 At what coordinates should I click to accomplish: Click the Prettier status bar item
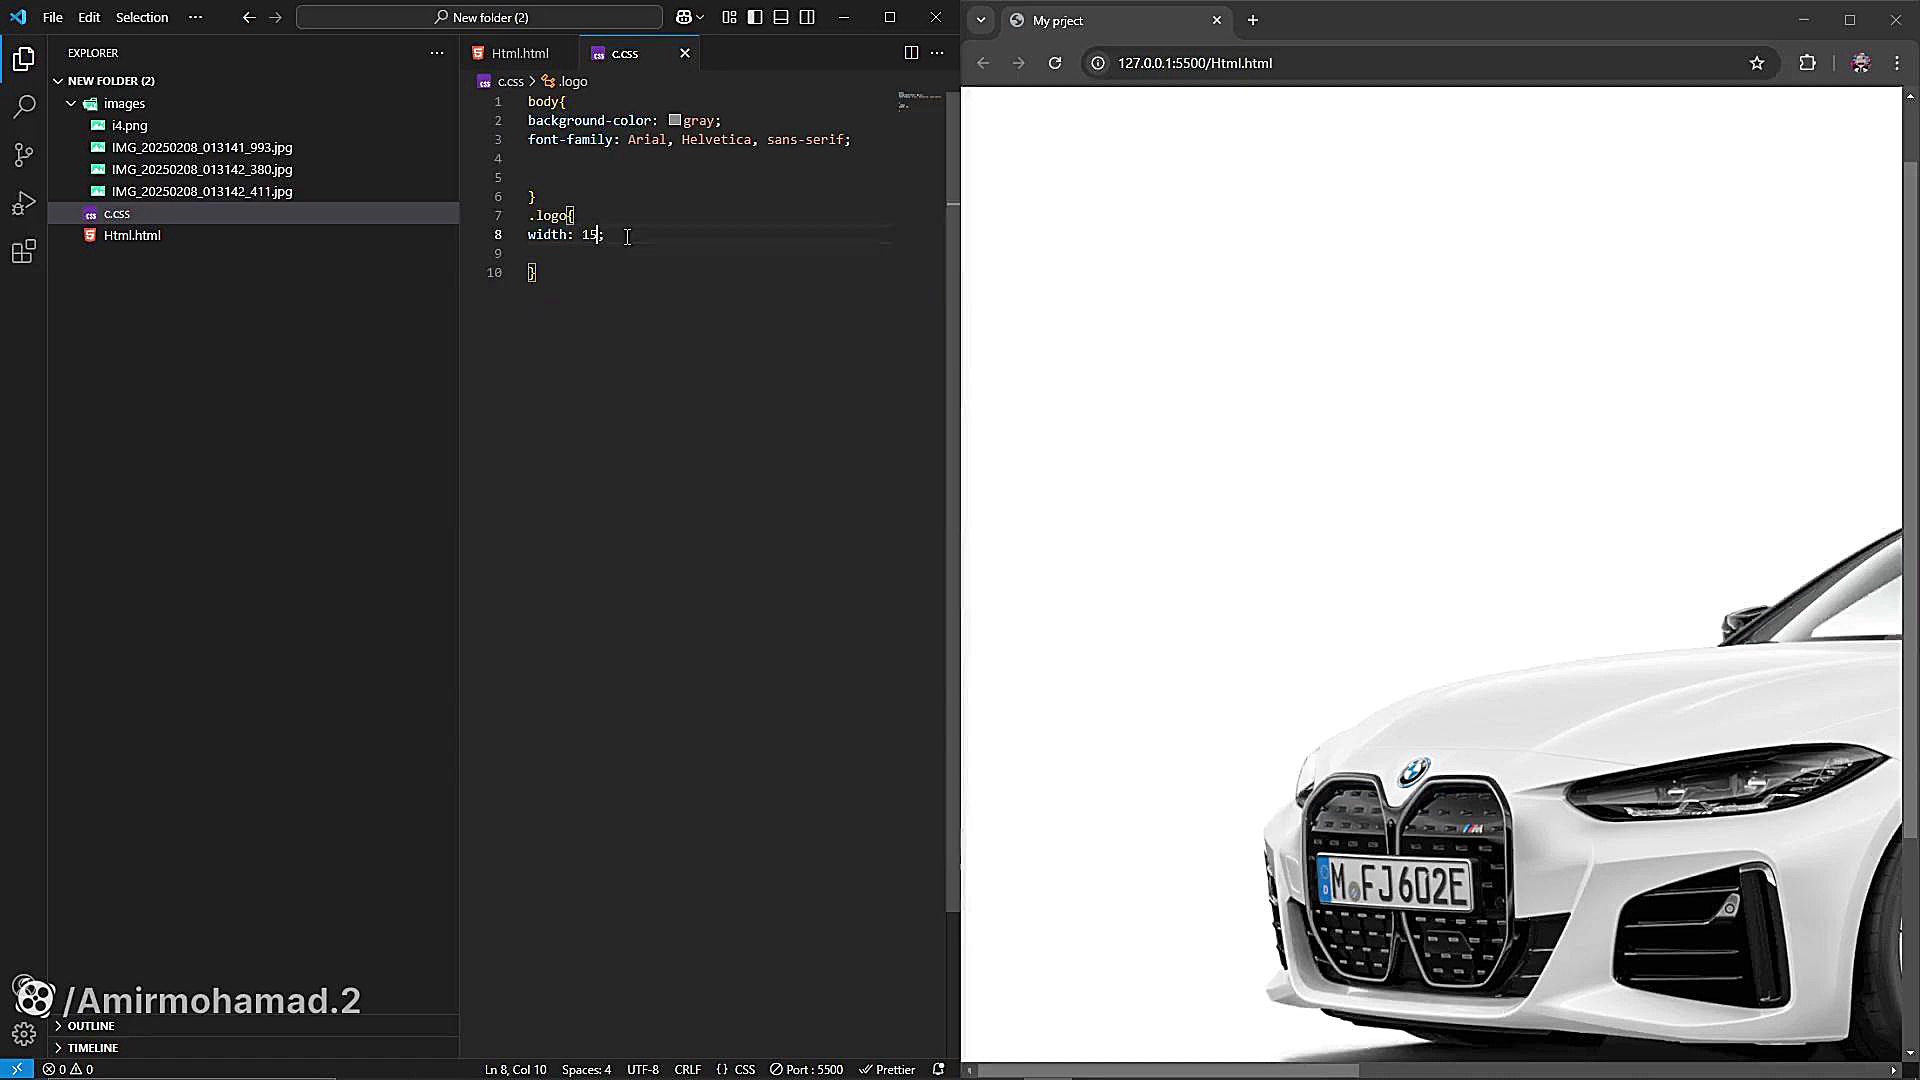pyautogui.click(x=887, y=1069)
